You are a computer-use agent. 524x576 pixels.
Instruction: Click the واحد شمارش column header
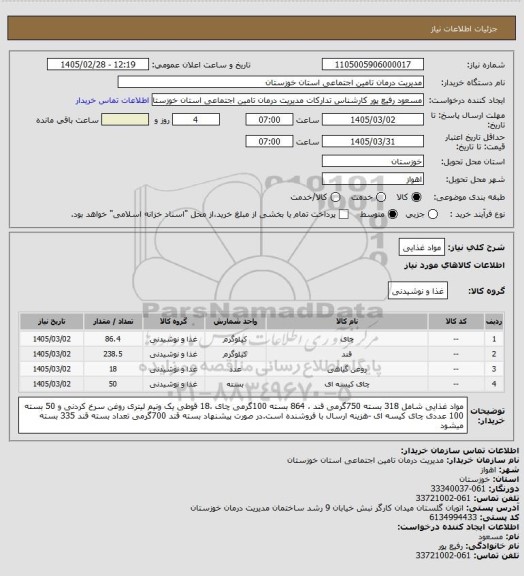pyautogui.click(x=235, y=321)
